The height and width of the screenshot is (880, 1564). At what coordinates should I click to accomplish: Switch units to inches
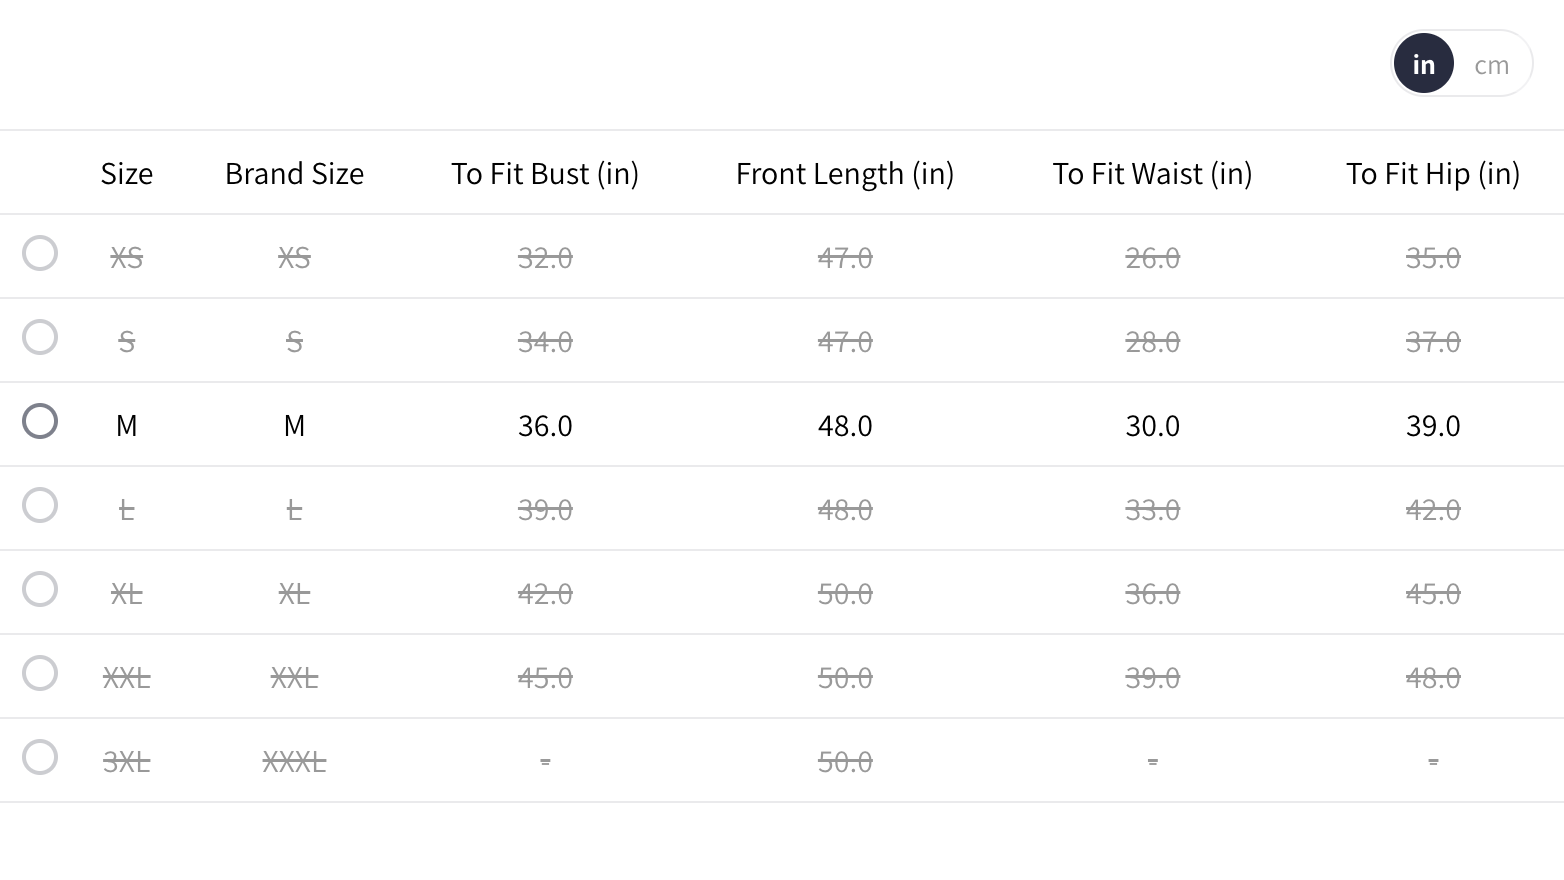pos(1423,64)
